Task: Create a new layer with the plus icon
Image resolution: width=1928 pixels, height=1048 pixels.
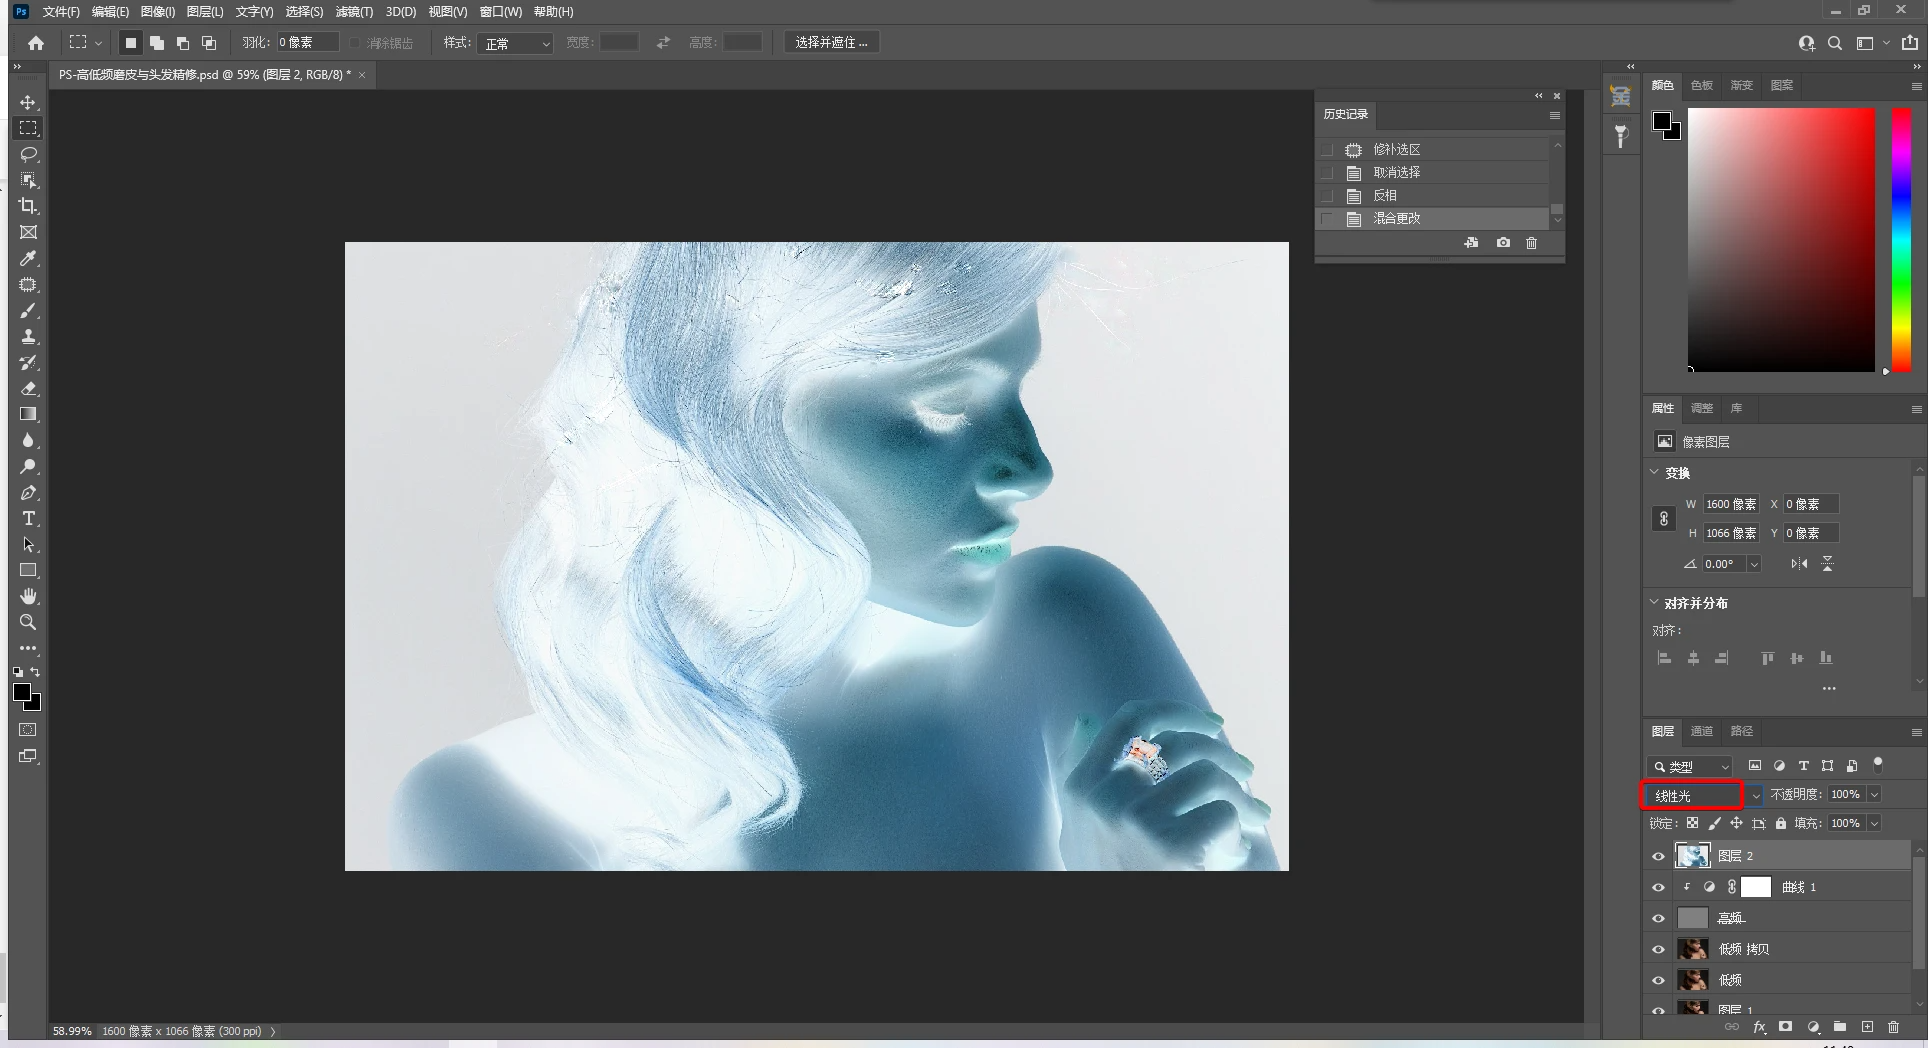Action: [x=1866, y=1027]
